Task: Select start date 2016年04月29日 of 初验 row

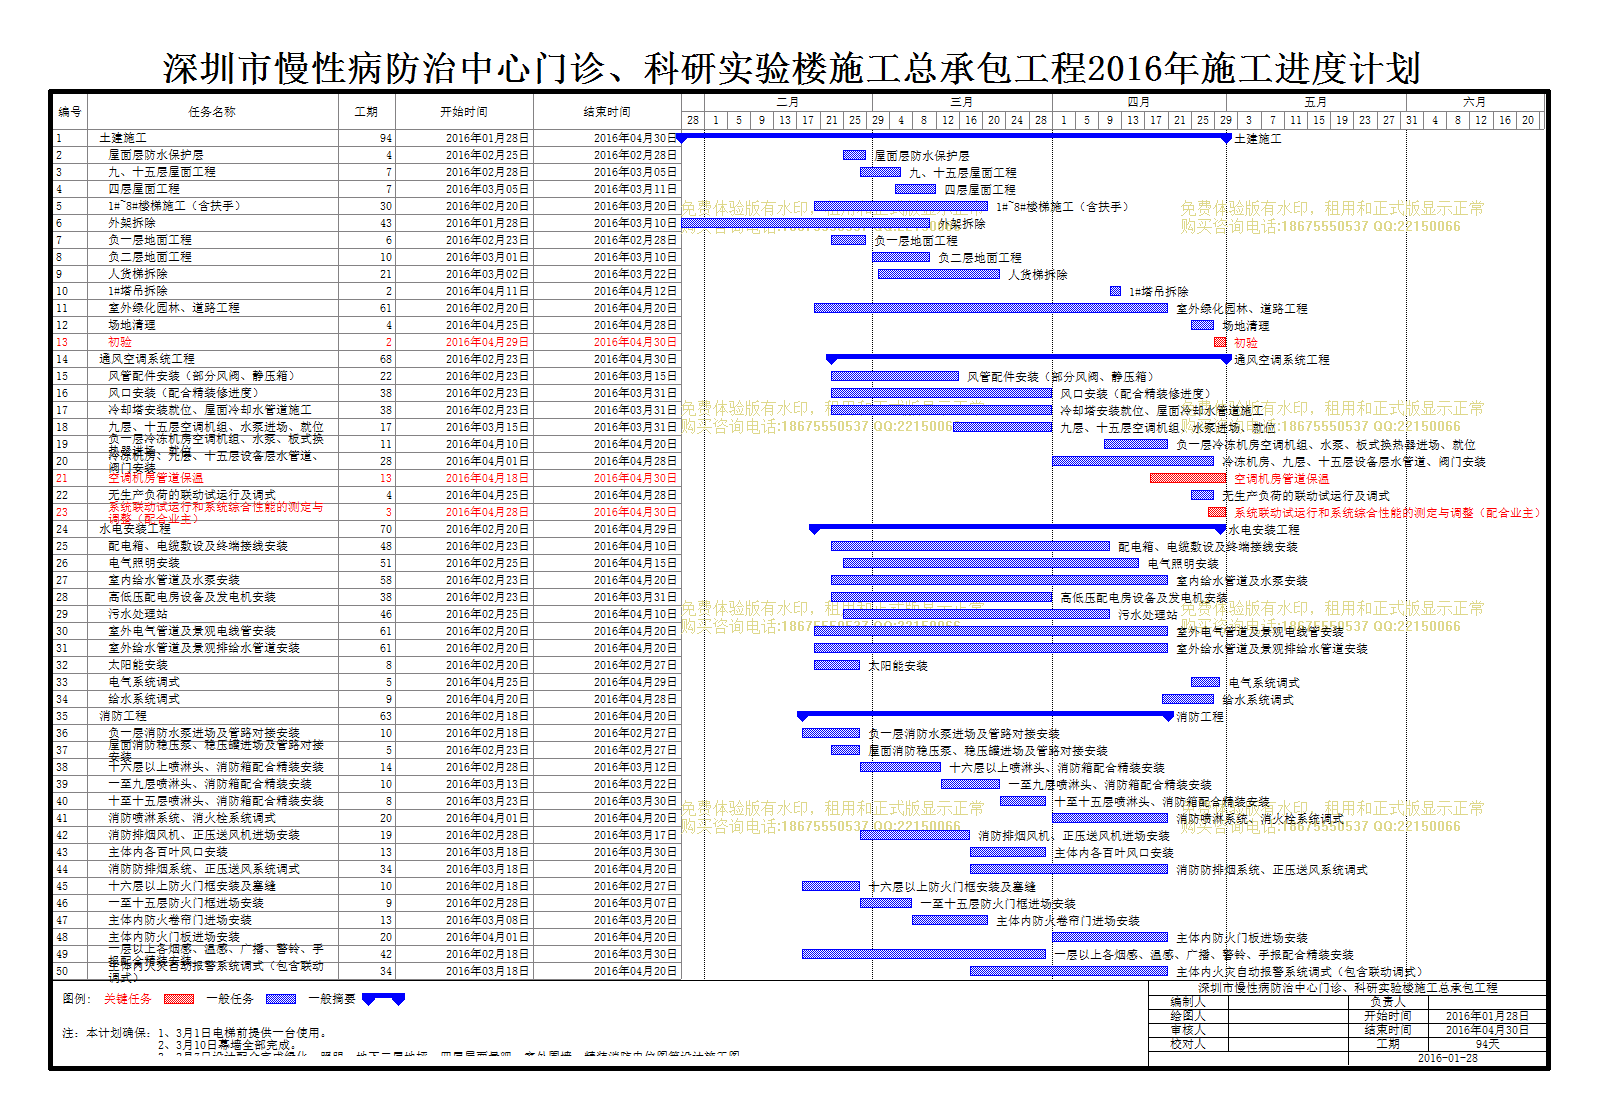Action: [487, 342]
